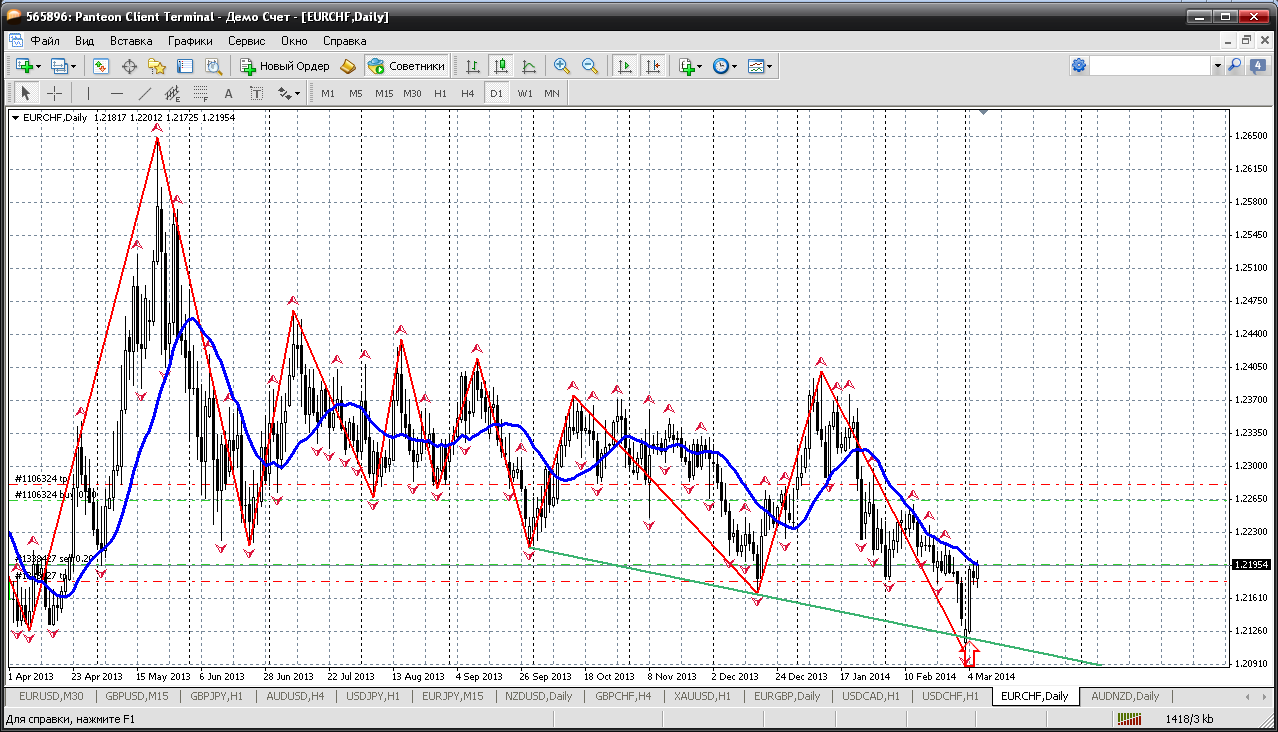
Task: Click the search input field
Action: pos(1150,66)
